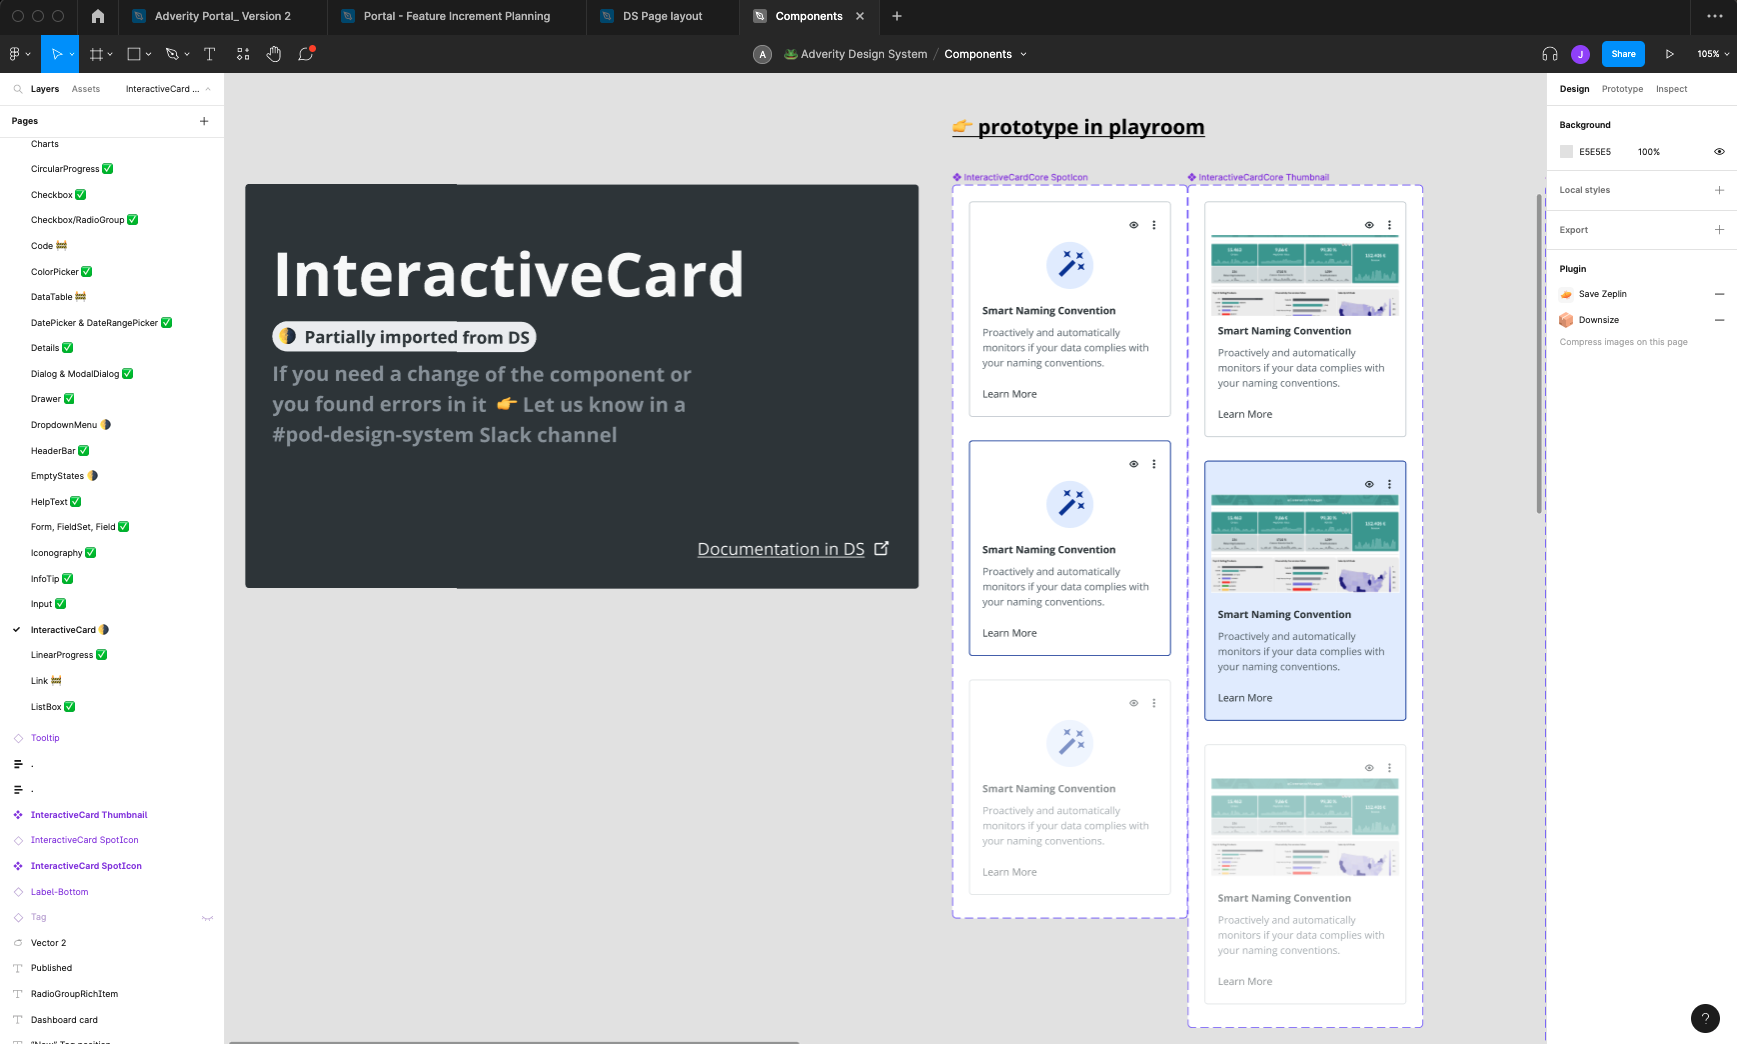Click the E5E5E5 background color swatch
The width and height of the screenshot is (1737, 1044).
click(x=1566, y=152)
